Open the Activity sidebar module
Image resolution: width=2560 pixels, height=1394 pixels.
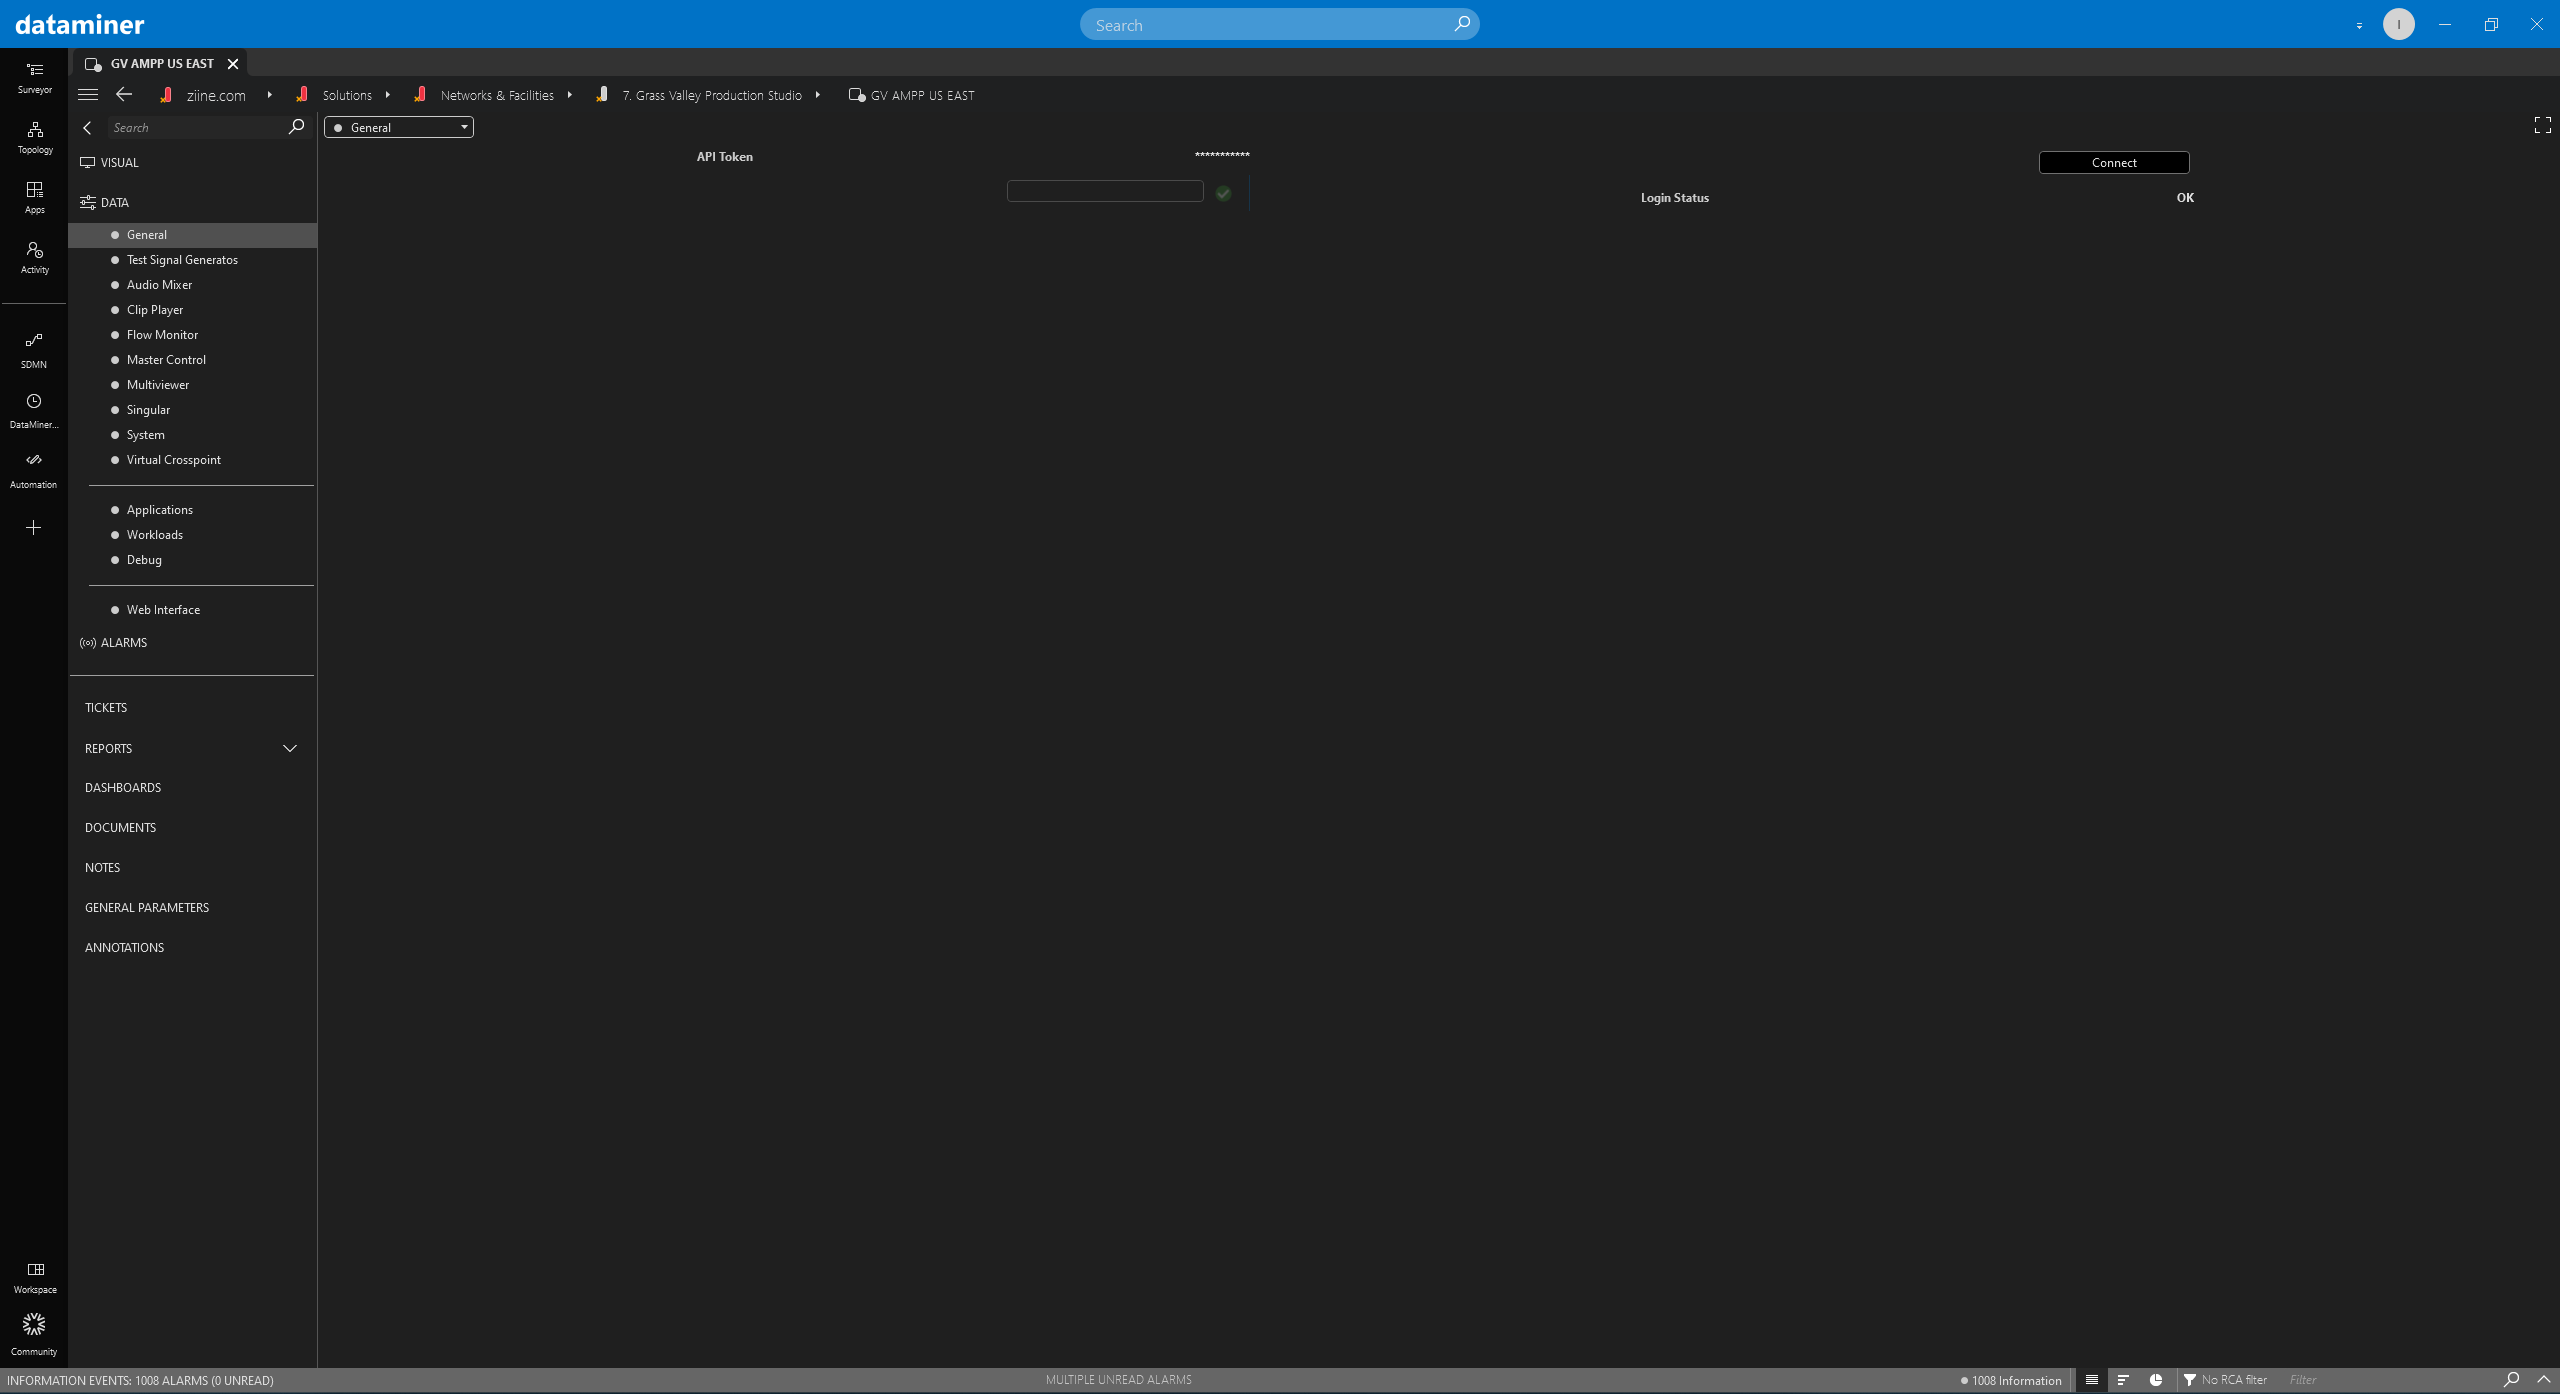point(34,257)
